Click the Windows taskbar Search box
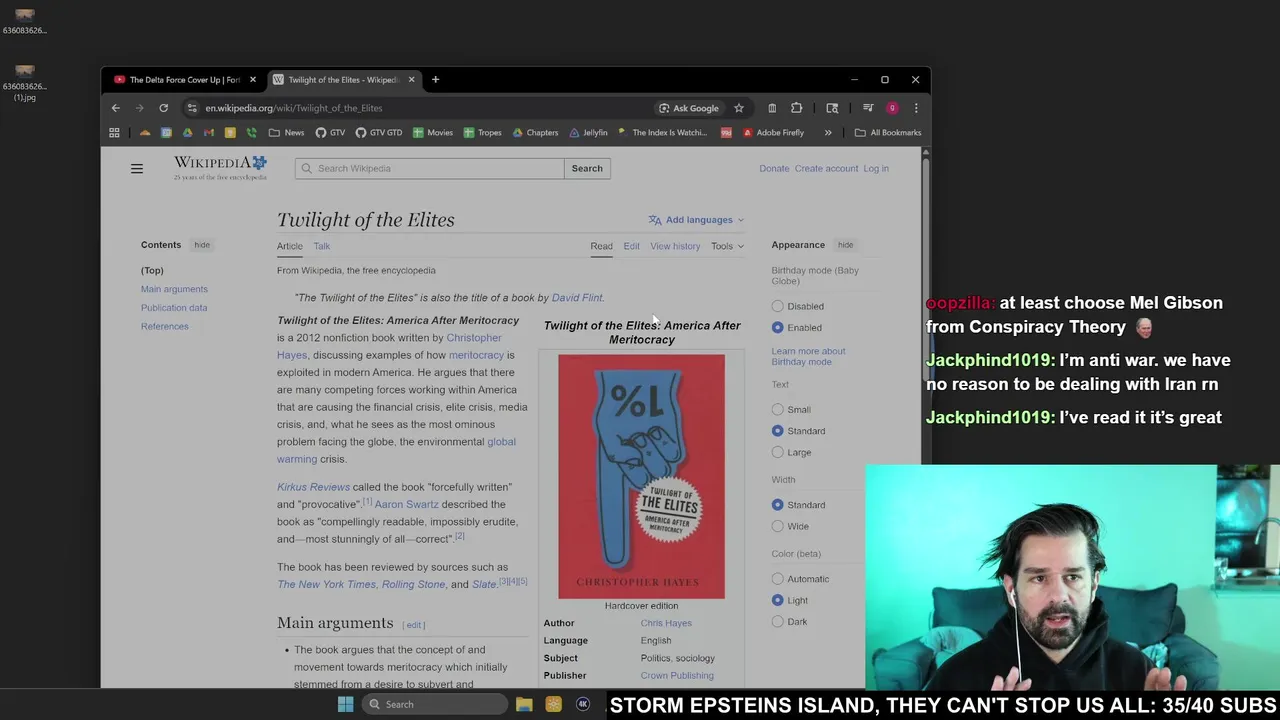 point(433,704)
